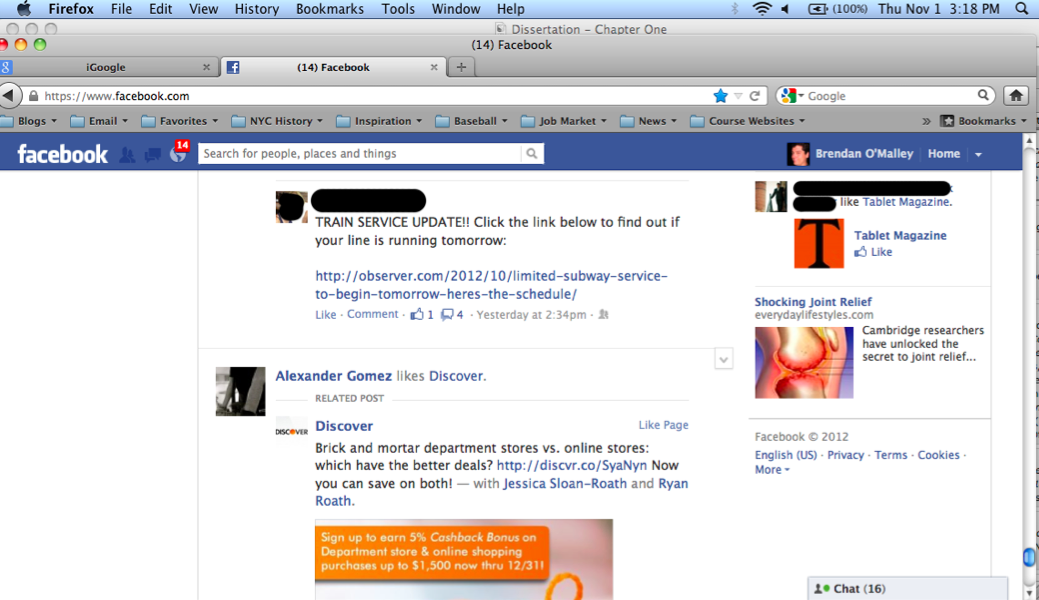Viewport: 1039px width, 600px height.
Task: Expand the Job Market bookmarks folder
Action: pyautogui.click(x=564, y=121)
